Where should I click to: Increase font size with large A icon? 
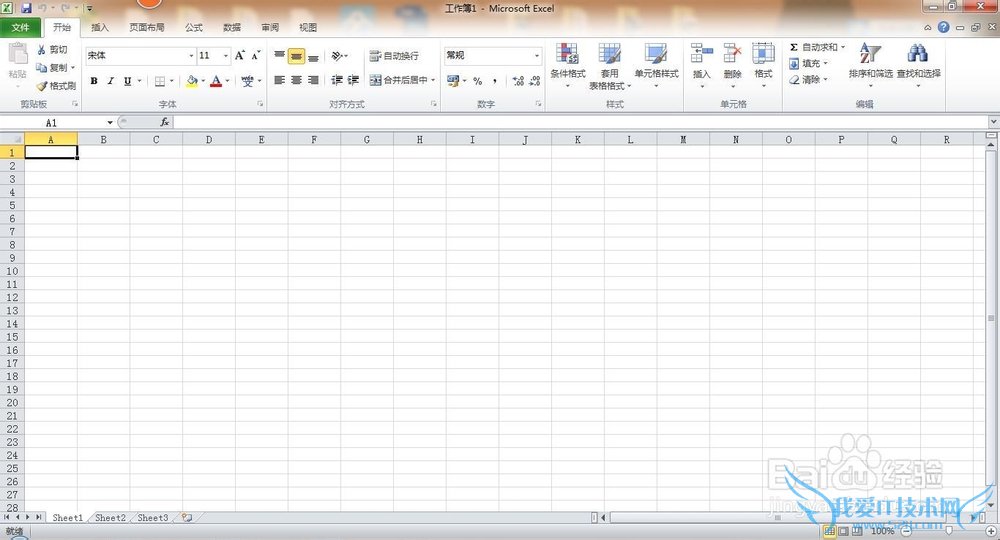click(239, 55)
